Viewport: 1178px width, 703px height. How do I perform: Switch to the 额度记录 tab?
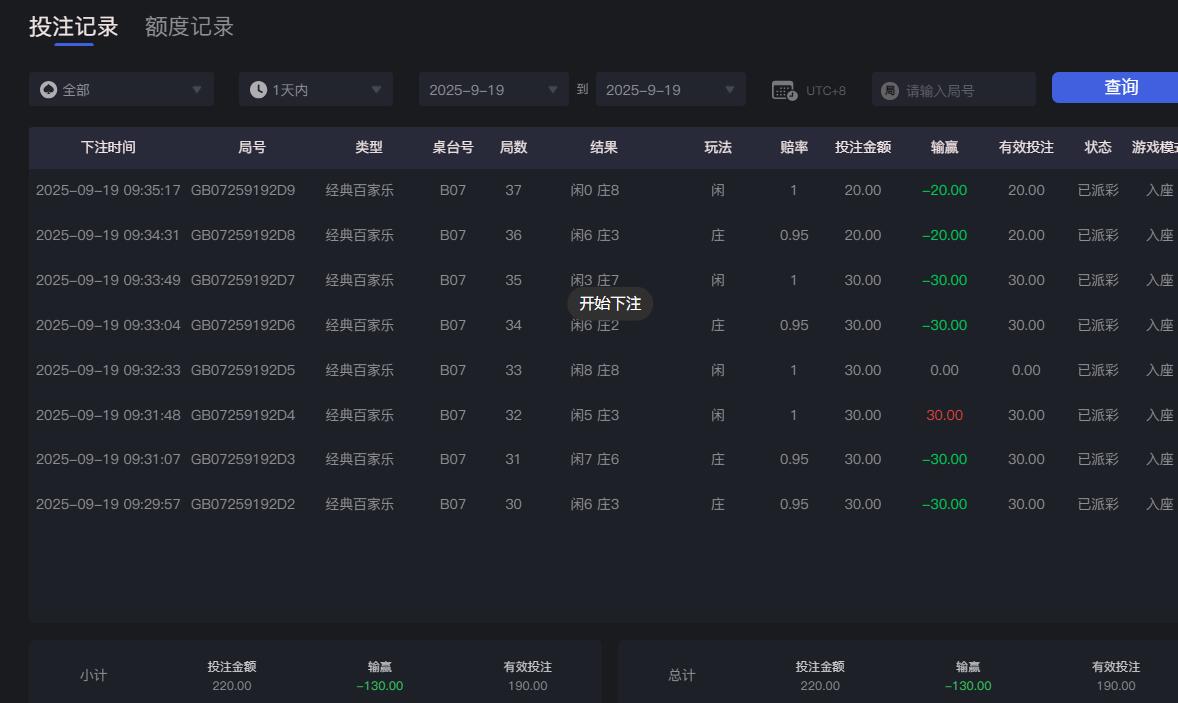click(189, 27)
